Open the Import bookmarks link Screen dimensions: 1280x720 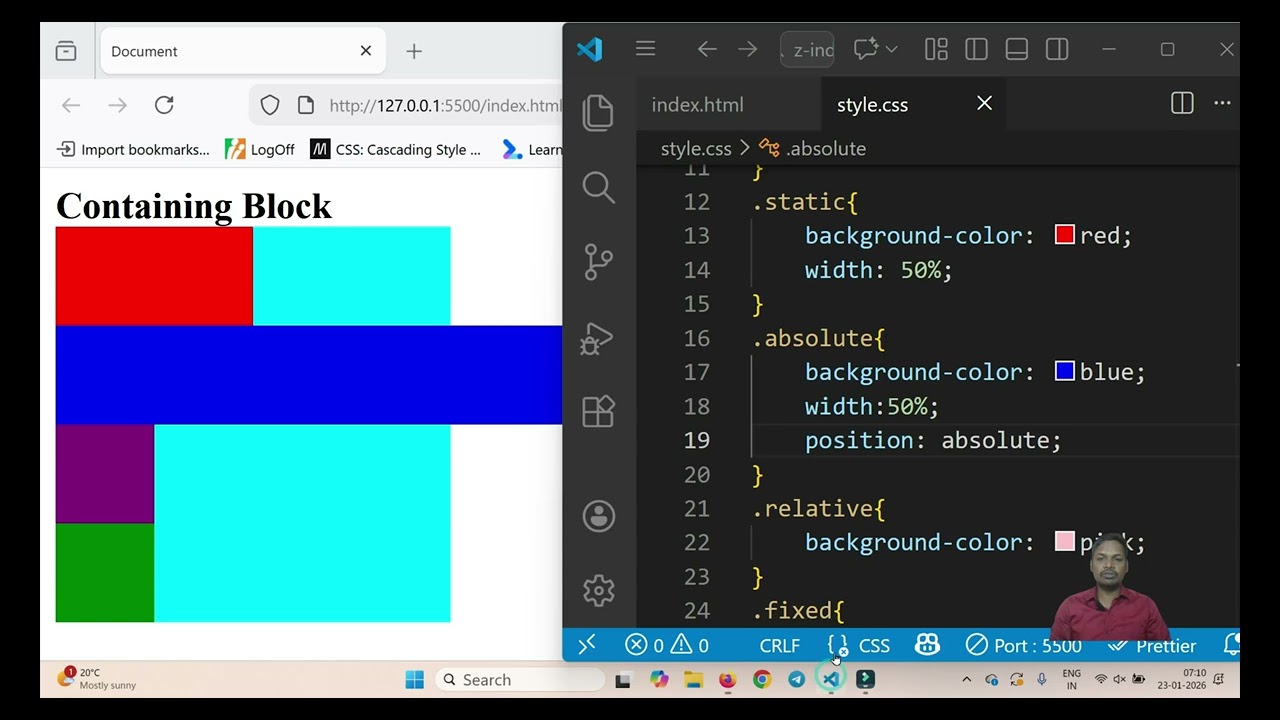133,149
